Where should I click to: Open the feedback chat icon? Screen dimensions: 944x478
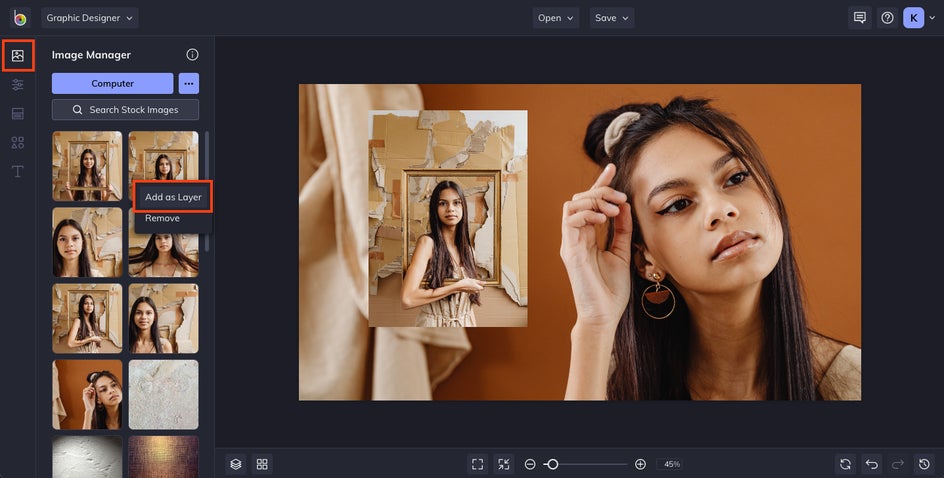pyautogui.click(x=860, y=18)
